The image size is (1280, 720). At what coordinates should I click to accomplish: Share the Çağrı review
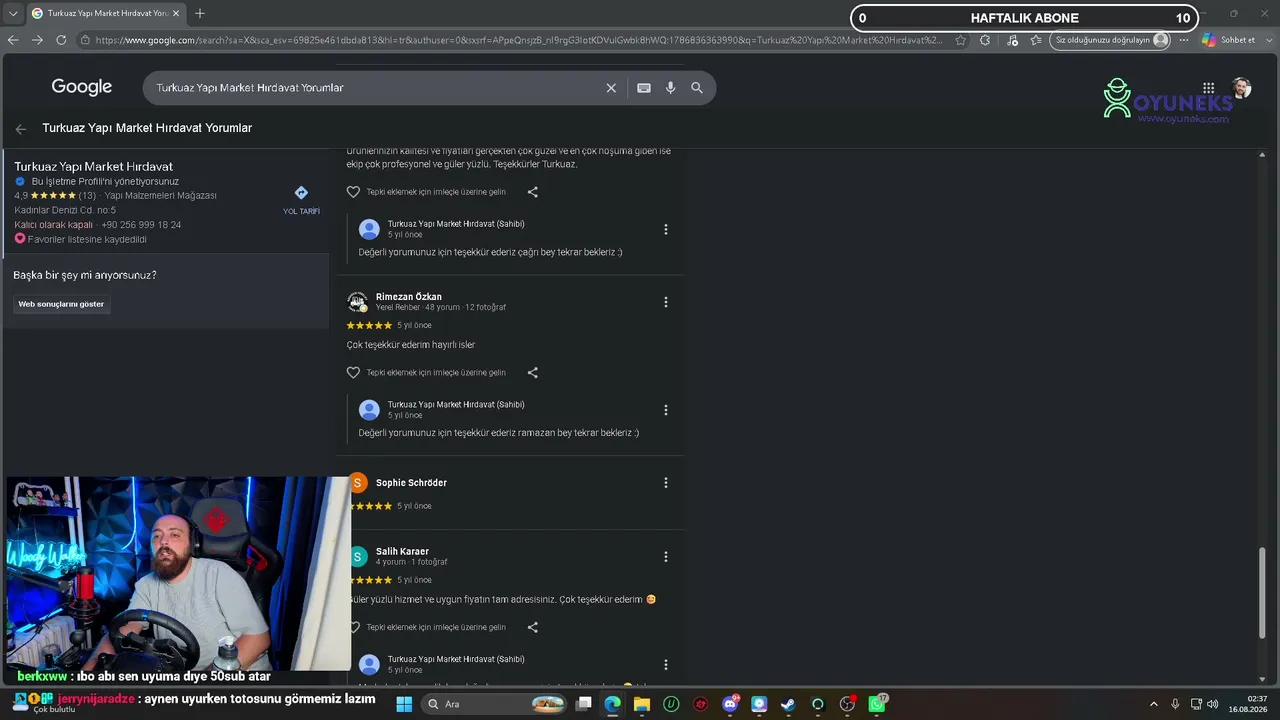tap(532, 192)
